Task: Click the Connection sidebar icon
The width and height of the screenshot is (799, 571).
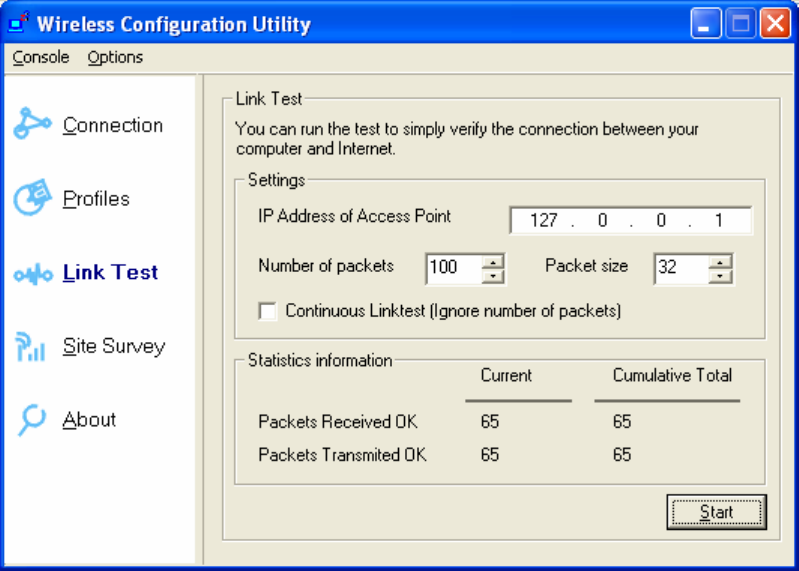Action: point(31,124)
